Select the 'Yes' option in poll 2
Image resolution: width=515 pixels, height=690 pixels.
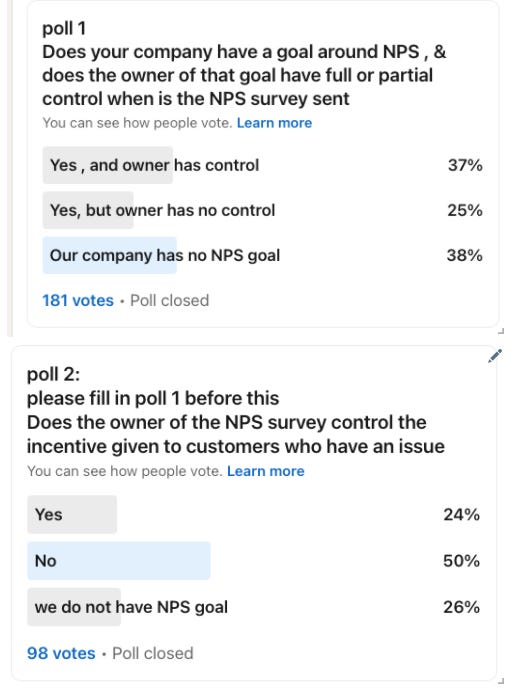tap(254, 514)
